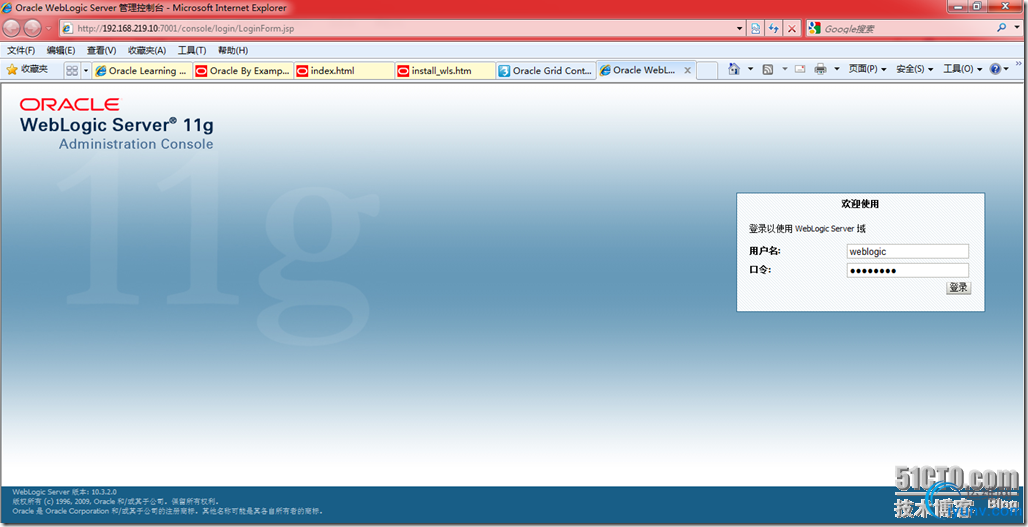Viewport: 1028px width, 527px height.
Task: Open the 查看(V) menu
Action: point(101,50)
